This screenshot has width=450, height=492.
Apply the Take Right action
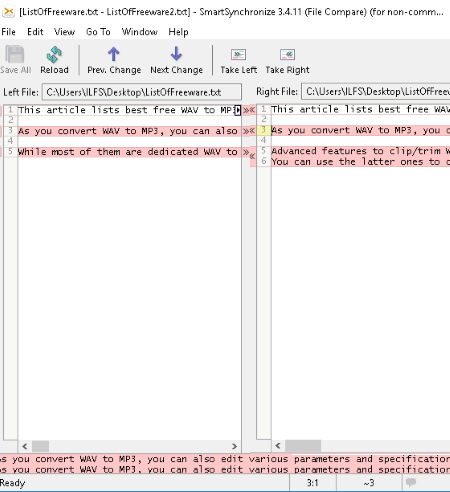(287, 54)
